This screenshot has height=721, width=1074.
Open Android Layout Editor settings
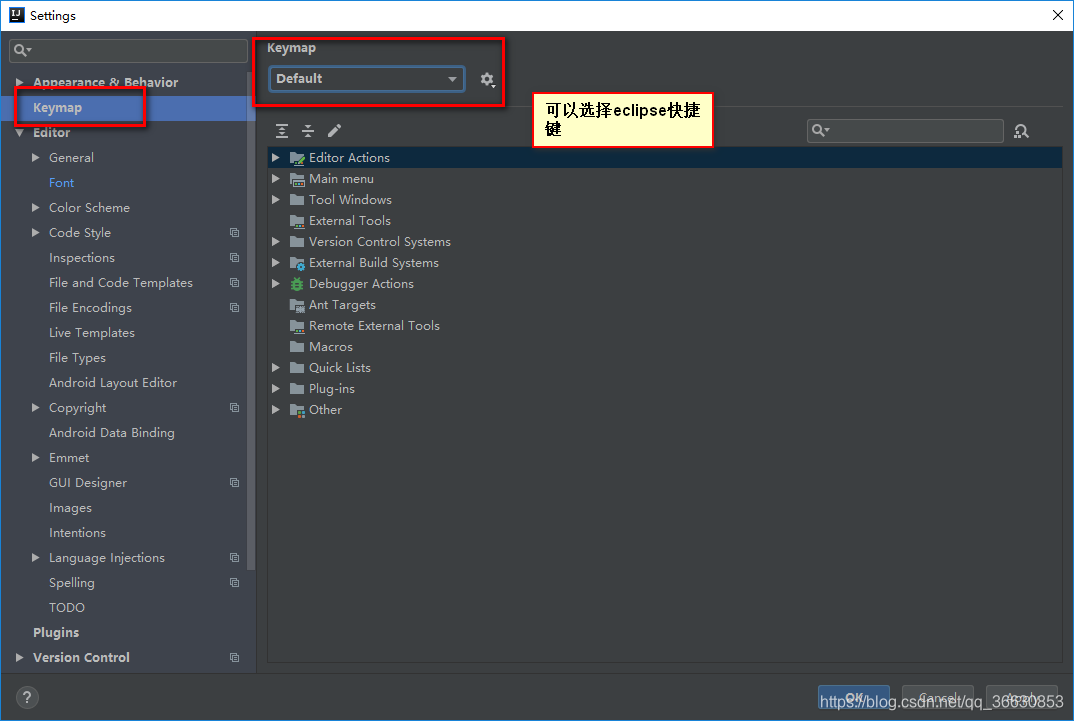pyautogui.click(x=112, y=383)
